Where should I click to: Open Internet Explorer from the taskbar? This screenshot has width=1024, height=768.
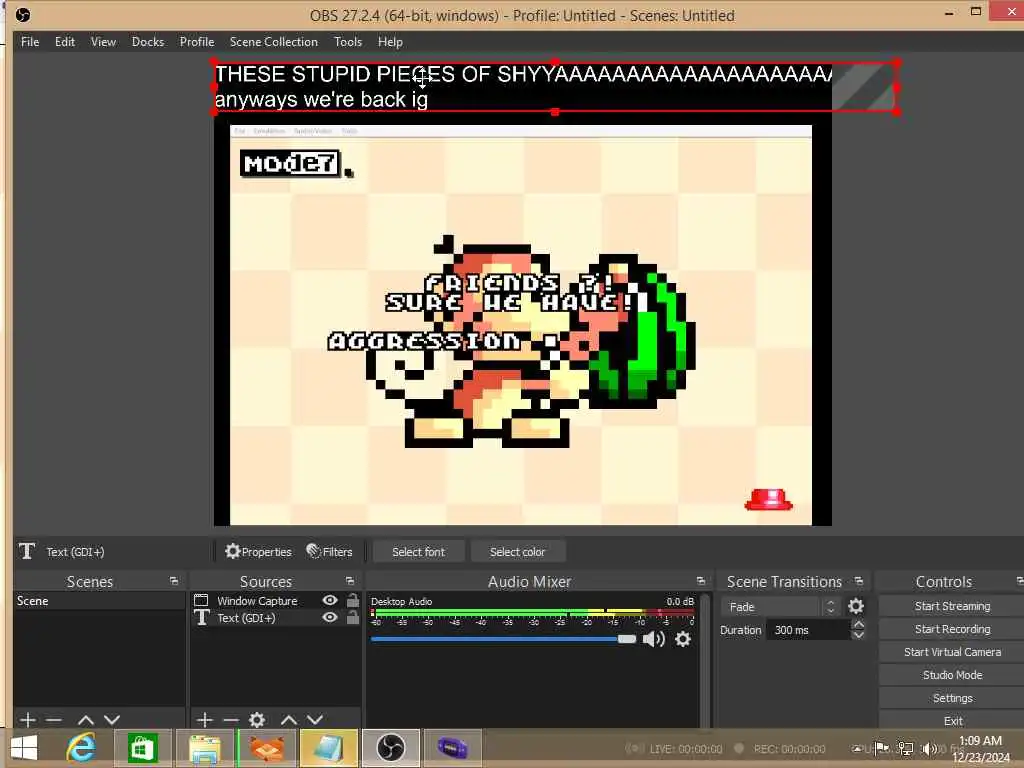tap(82, 748)
